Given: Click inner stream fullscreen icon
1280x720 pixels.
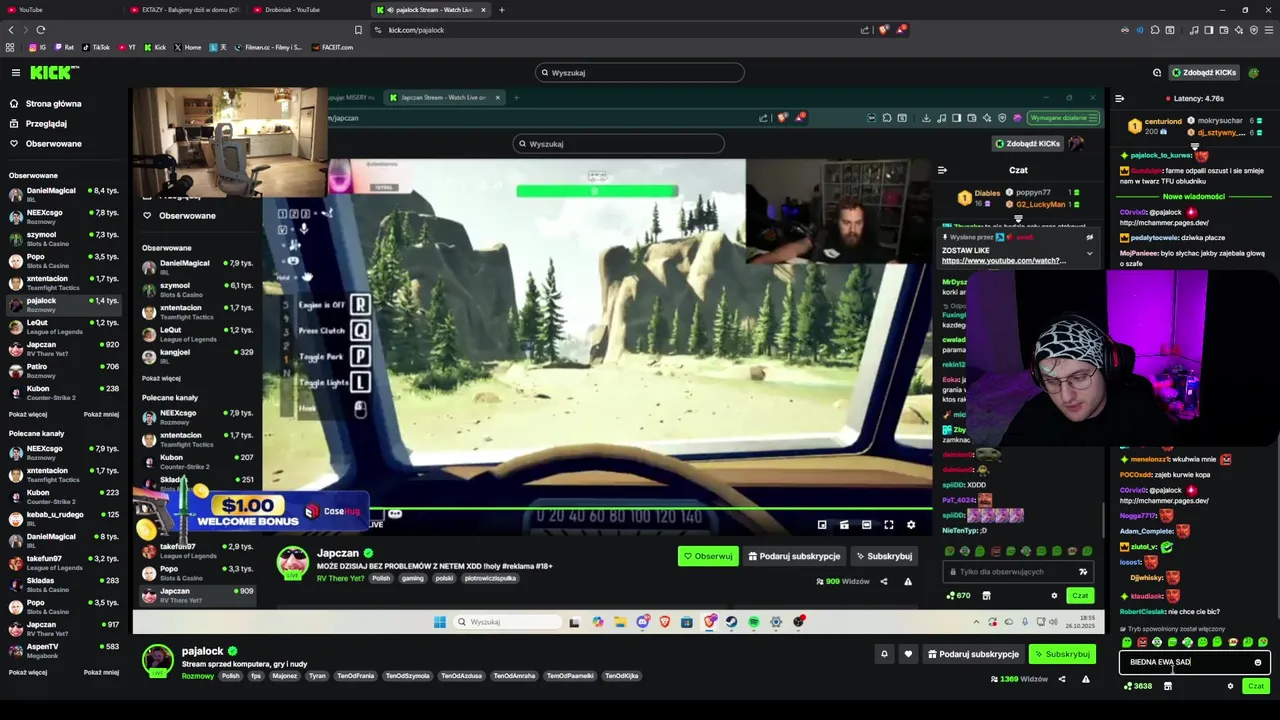Looking at the screenshot, I should pyautogui.click(x=888, y=525).
